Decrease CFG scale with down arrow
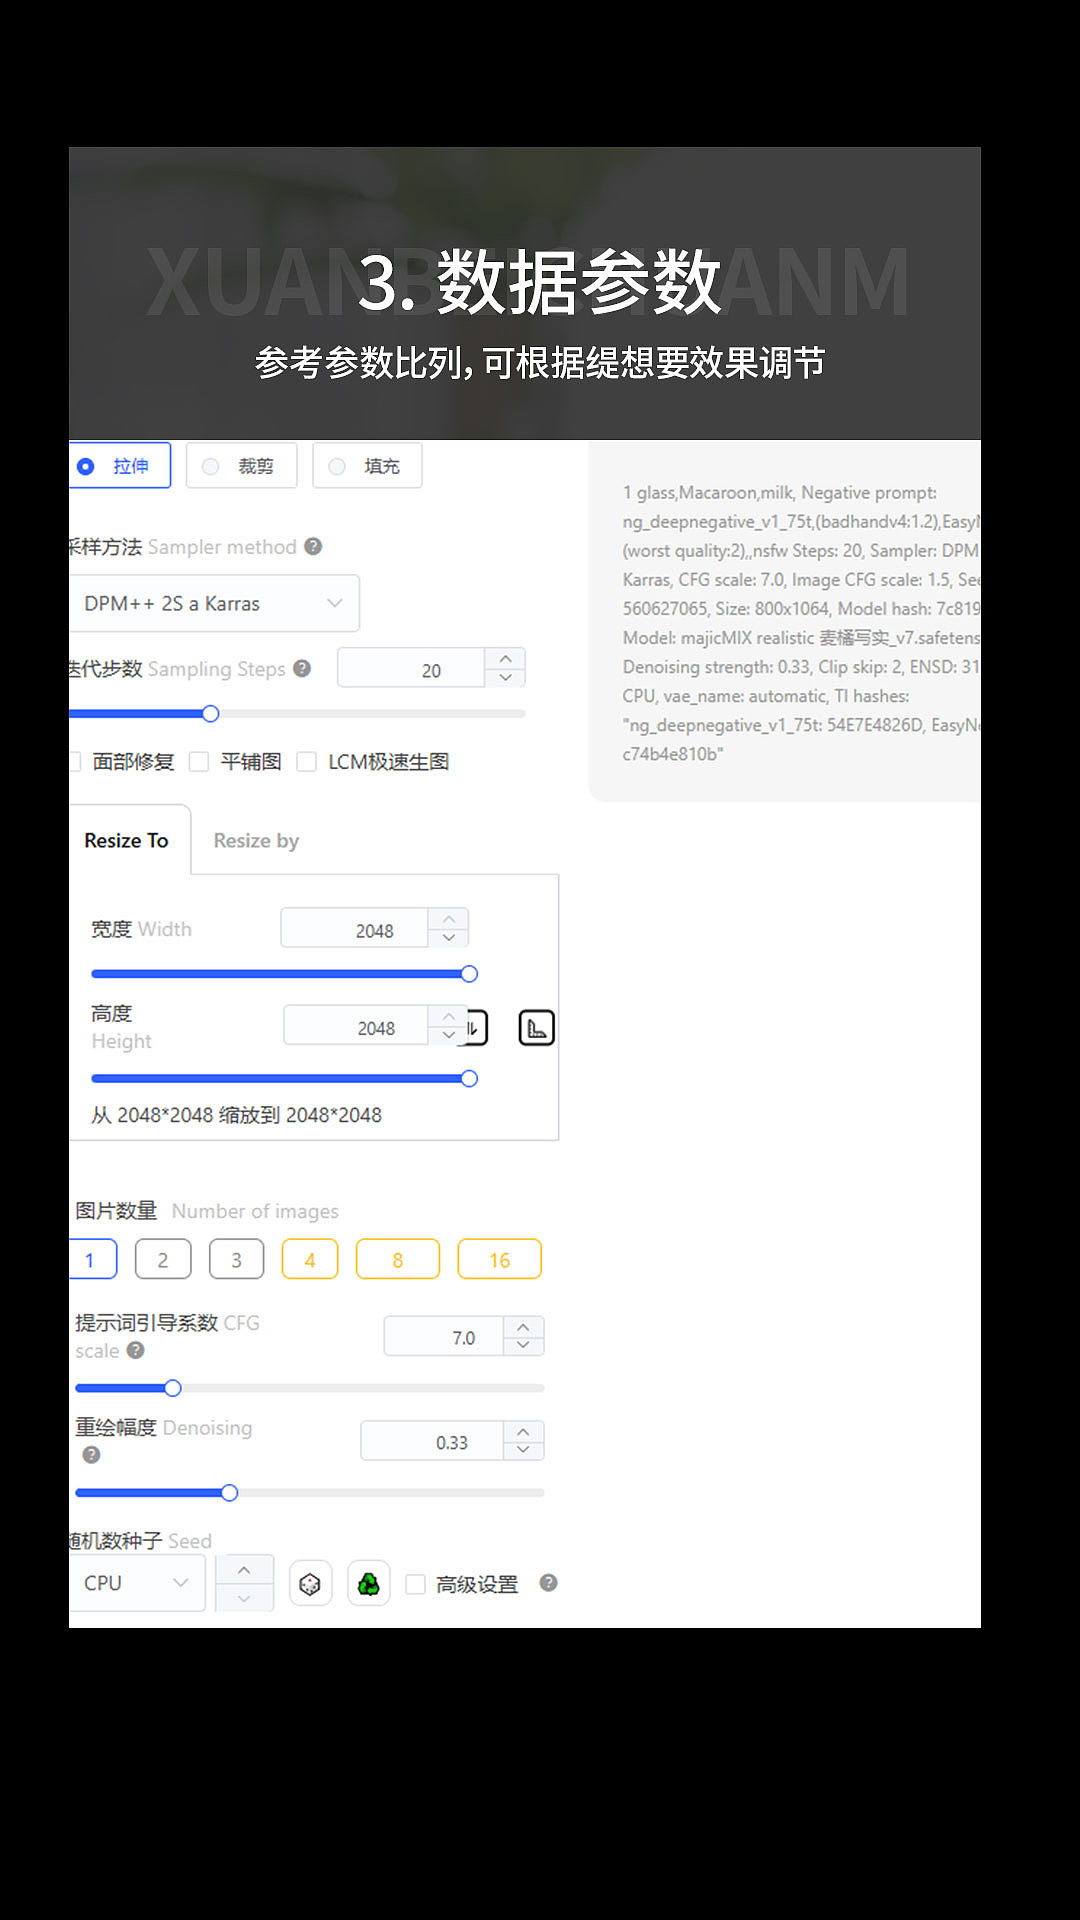 pos(523,1345)
